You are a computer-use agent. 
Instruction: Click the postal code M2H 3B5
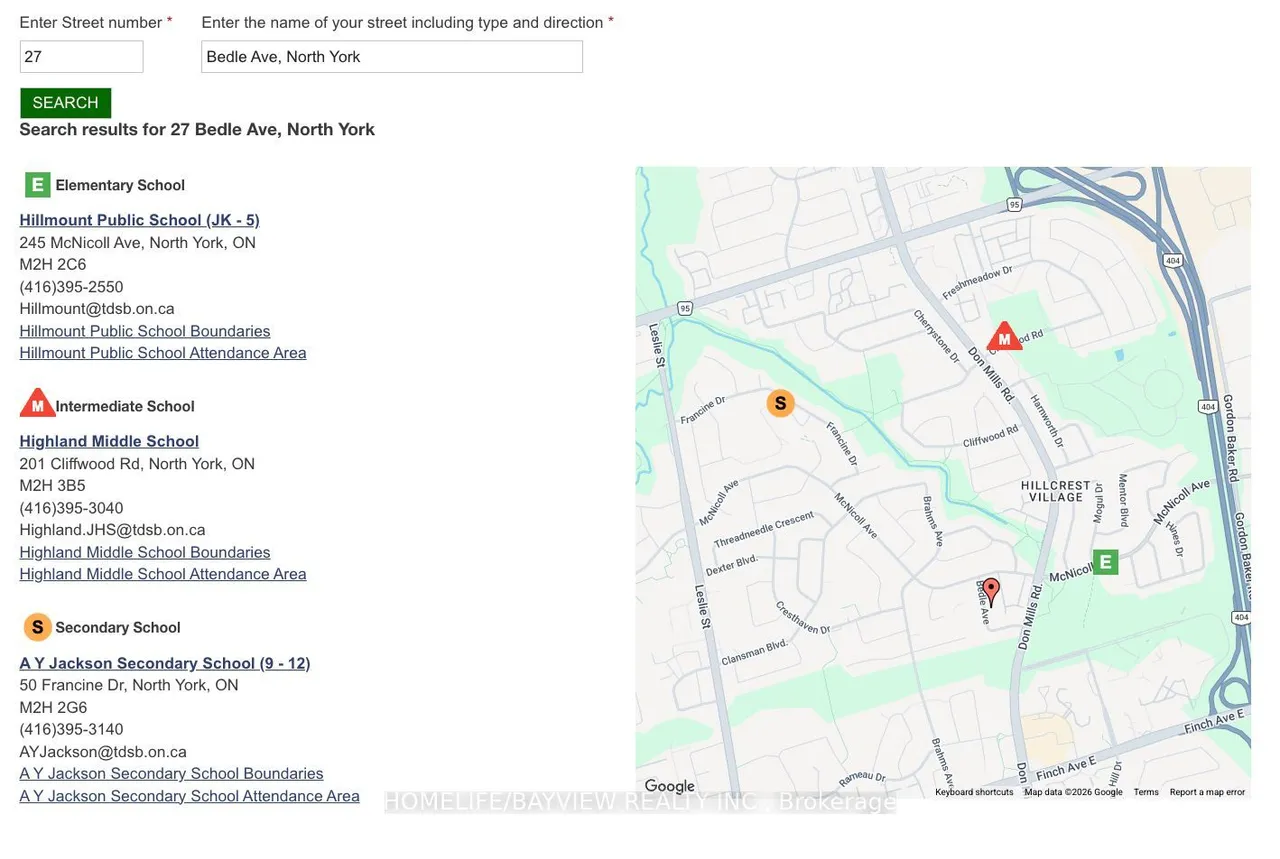53,486
